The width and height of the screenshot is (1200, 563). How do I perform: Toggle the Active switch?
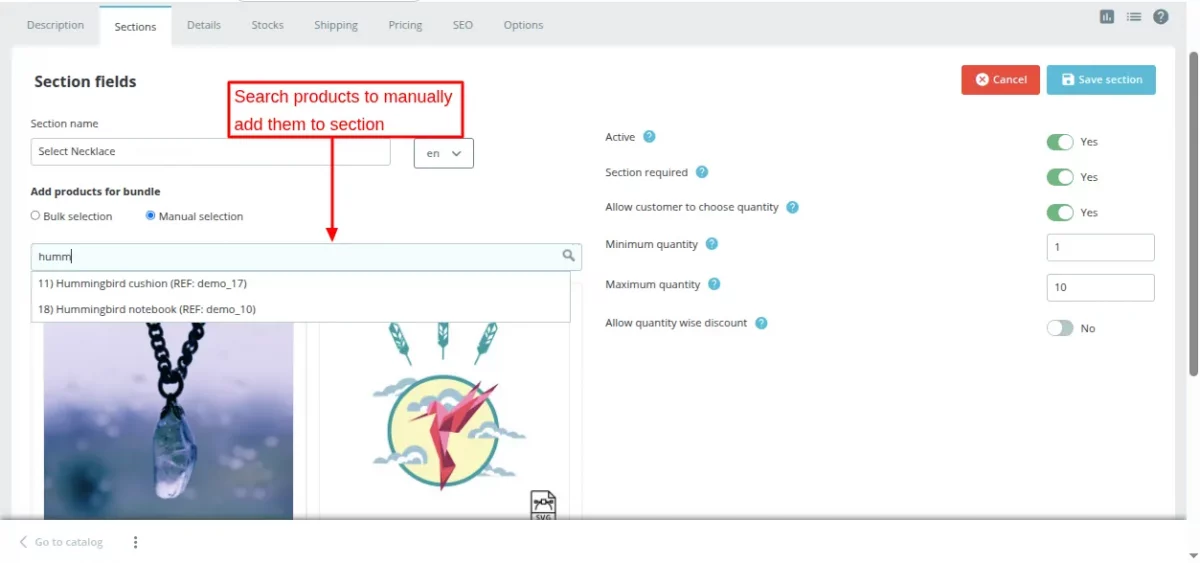1060,142
